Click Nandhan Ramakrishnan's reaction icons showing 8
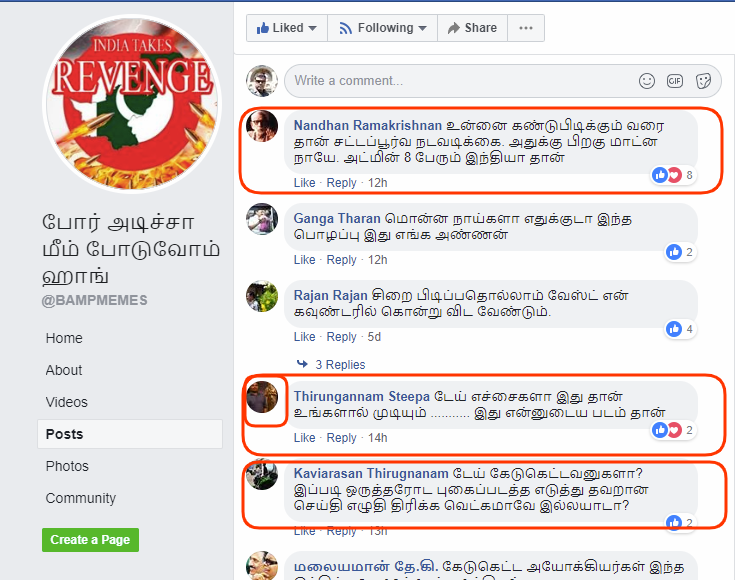The height and width of the screenshot is (580, 735). [x=673, y=175]
